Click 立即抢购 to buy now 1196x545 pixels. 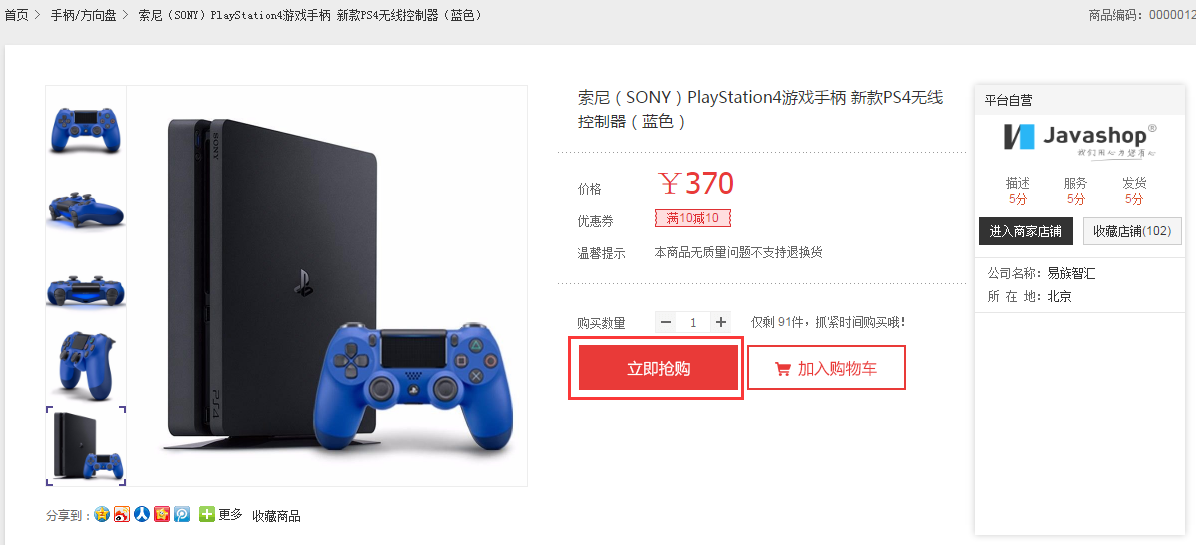tap(658, 368)
